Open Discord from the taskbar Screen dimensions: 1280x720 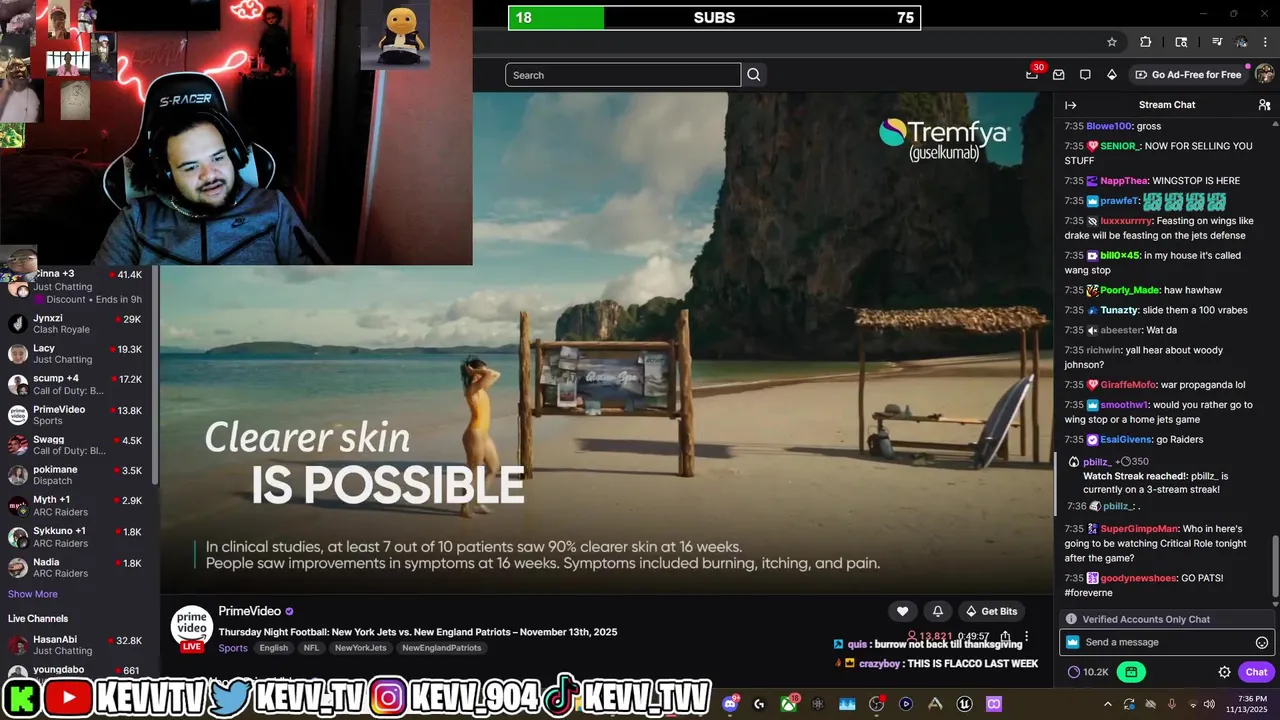pyautogui.click(x=730, y=704)
